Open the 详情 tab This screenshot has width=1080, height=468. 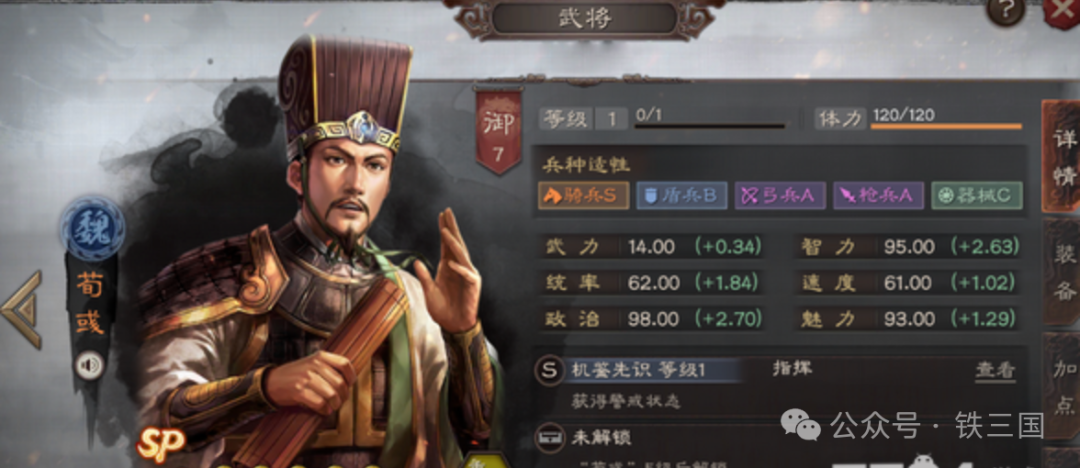click(x=1063, y=156)
